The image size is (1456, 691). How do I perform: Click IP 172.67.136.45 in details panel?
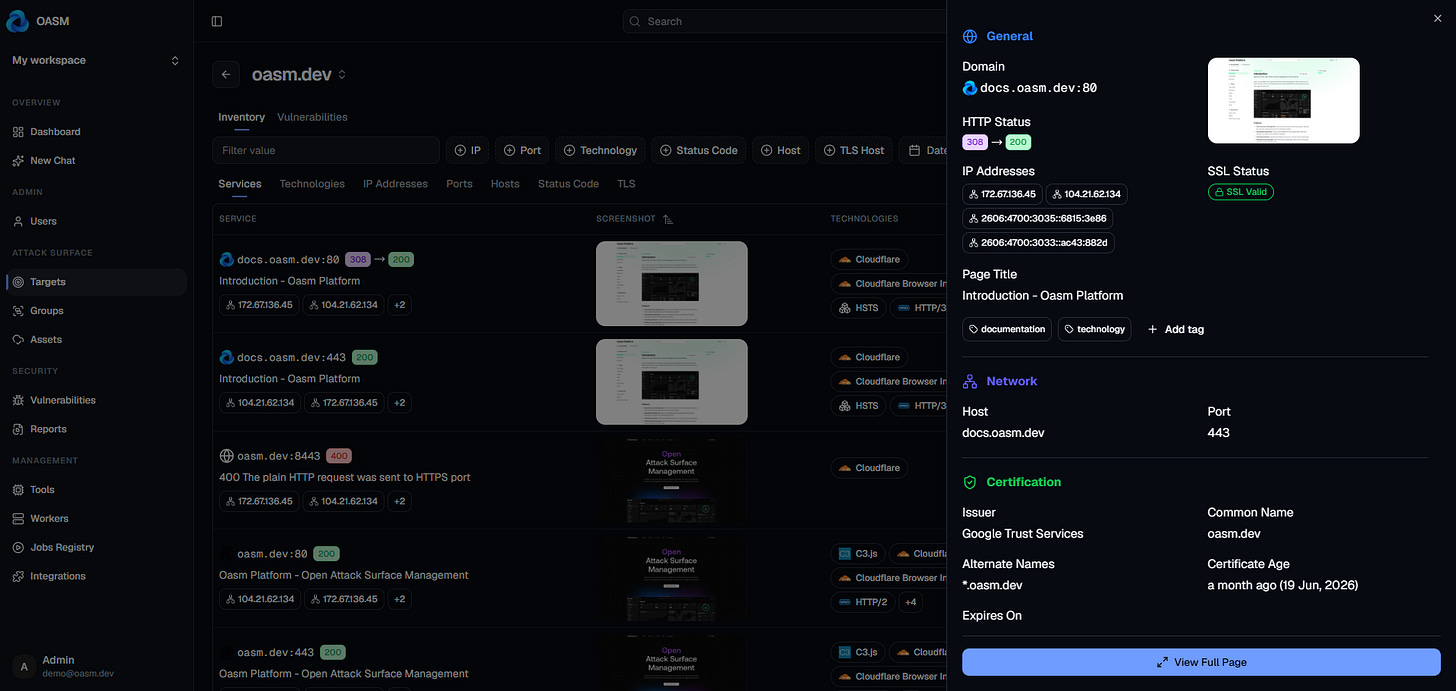coord(1002,194)
